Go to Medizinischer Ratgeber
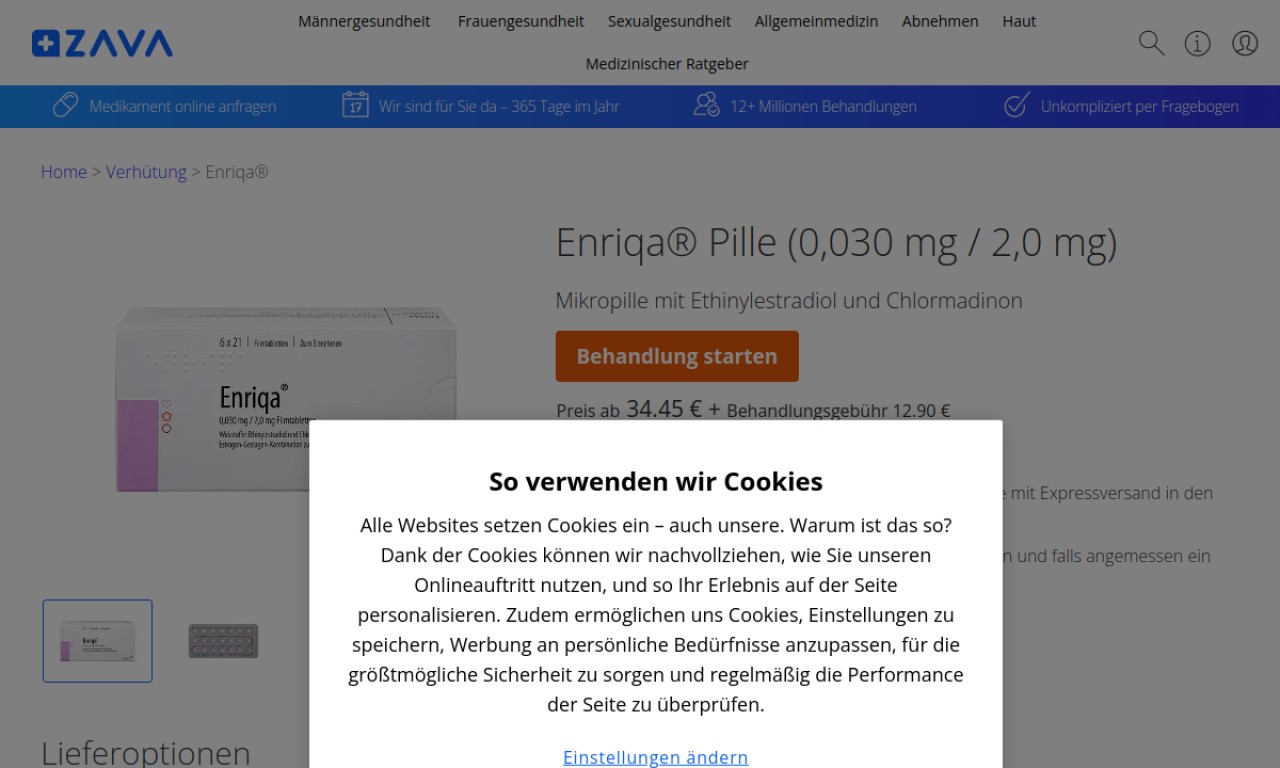The height and width of the screenshot is (768, 1280). click(x=667, y=64)
